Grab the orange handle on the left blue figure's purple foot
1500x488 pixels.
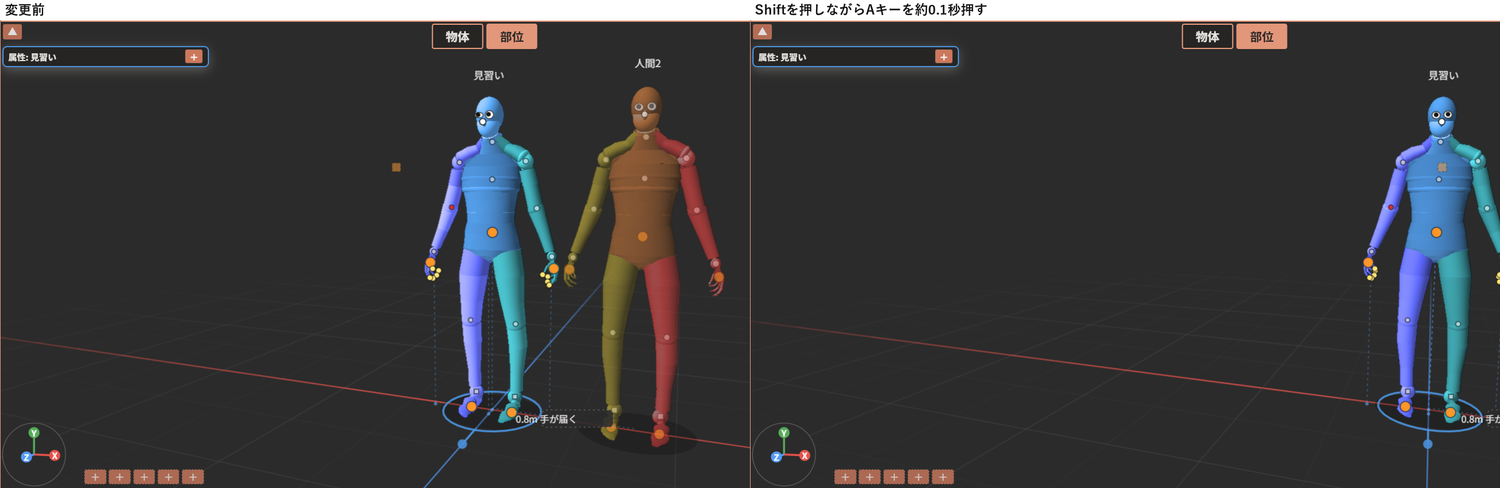[x=471, y=407]
